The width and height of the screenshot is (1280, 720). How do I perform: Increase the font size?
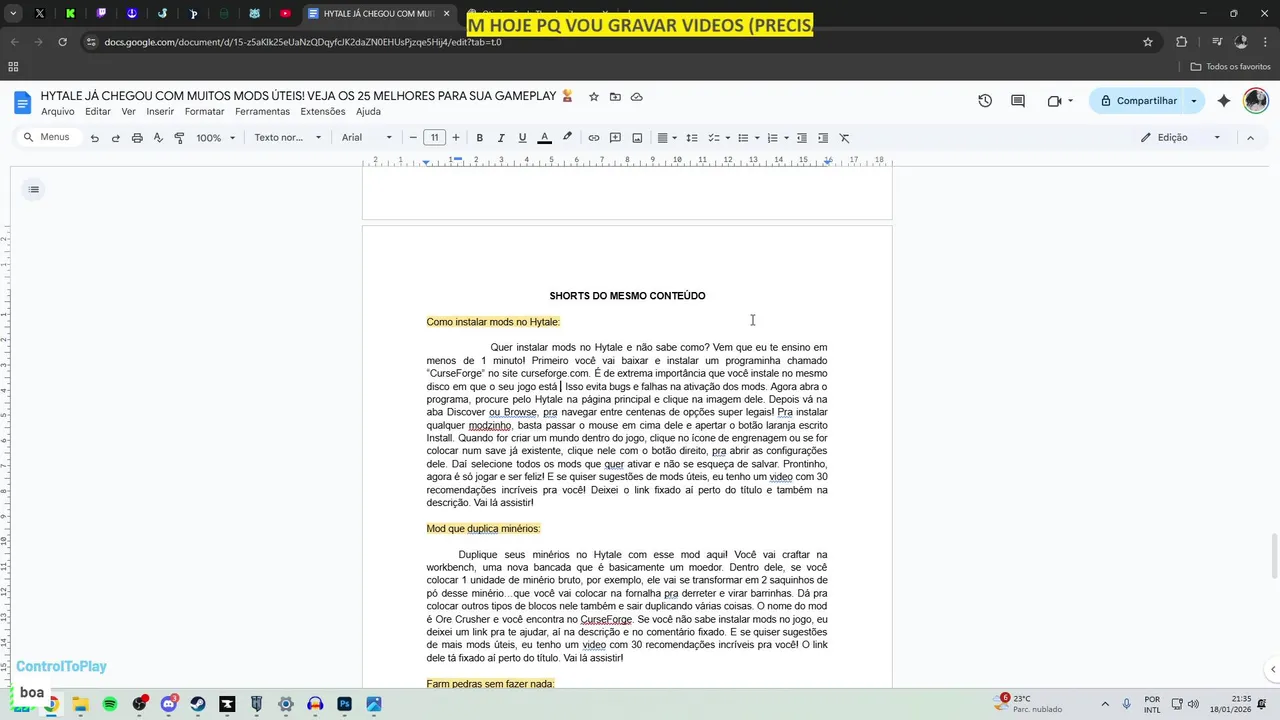pos(456,138)
